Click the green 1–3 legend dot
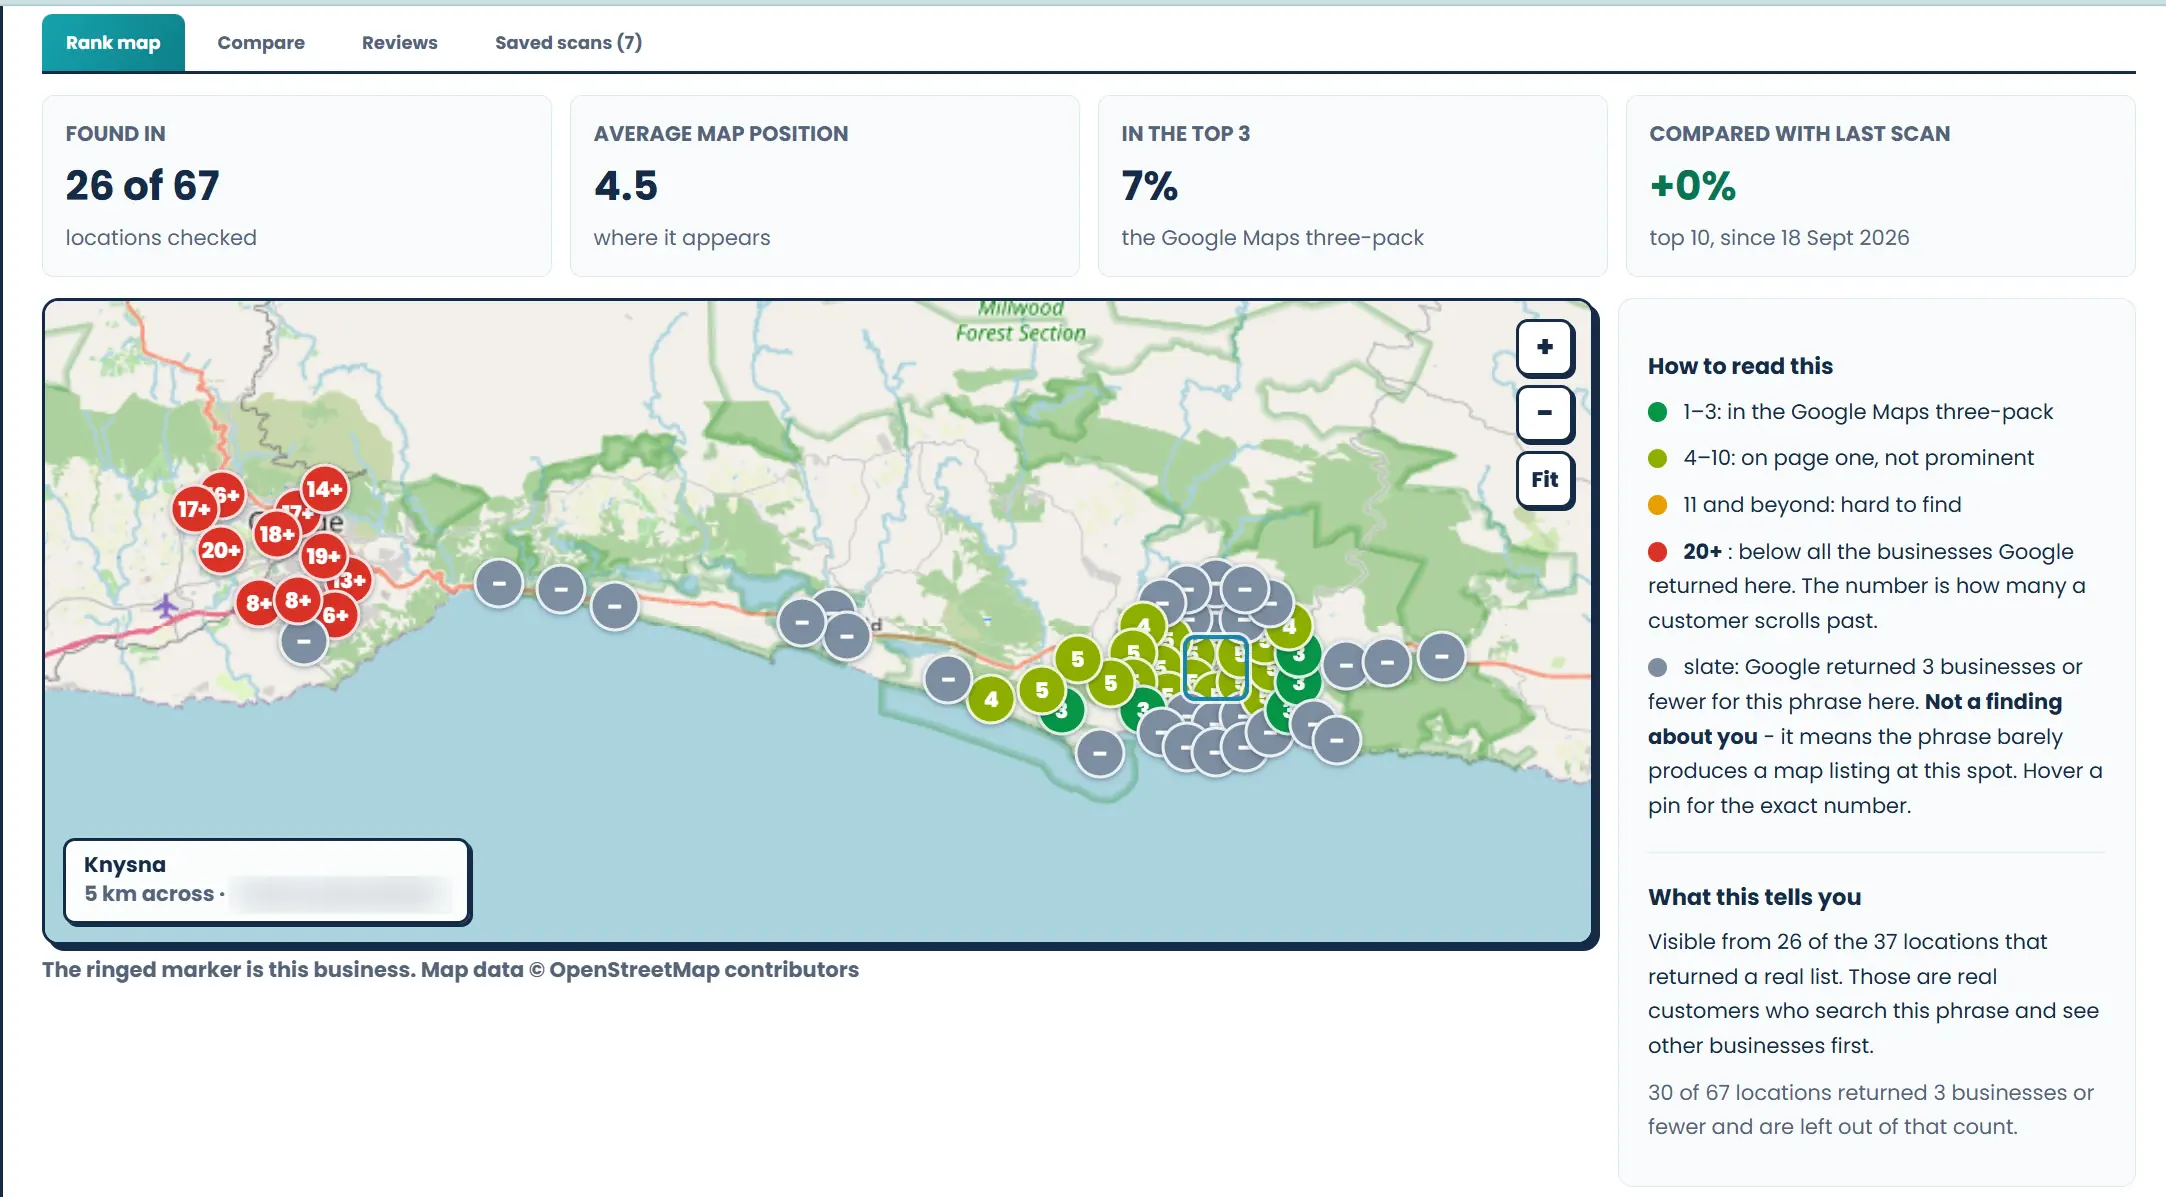 click(1658, 412)
